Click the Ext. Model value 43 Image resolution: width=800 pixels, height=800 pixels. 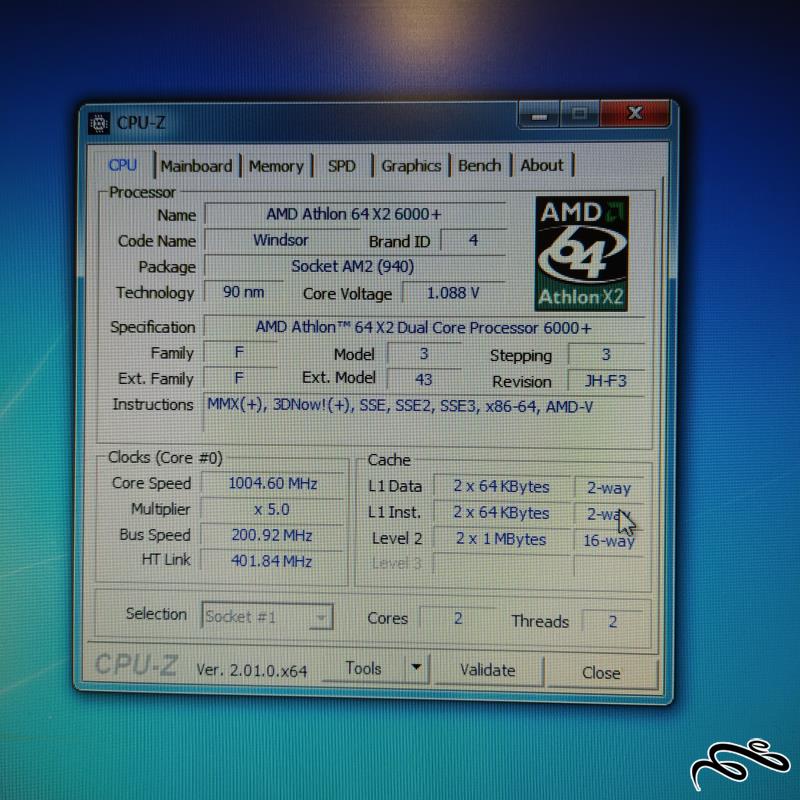pos(424,379)
